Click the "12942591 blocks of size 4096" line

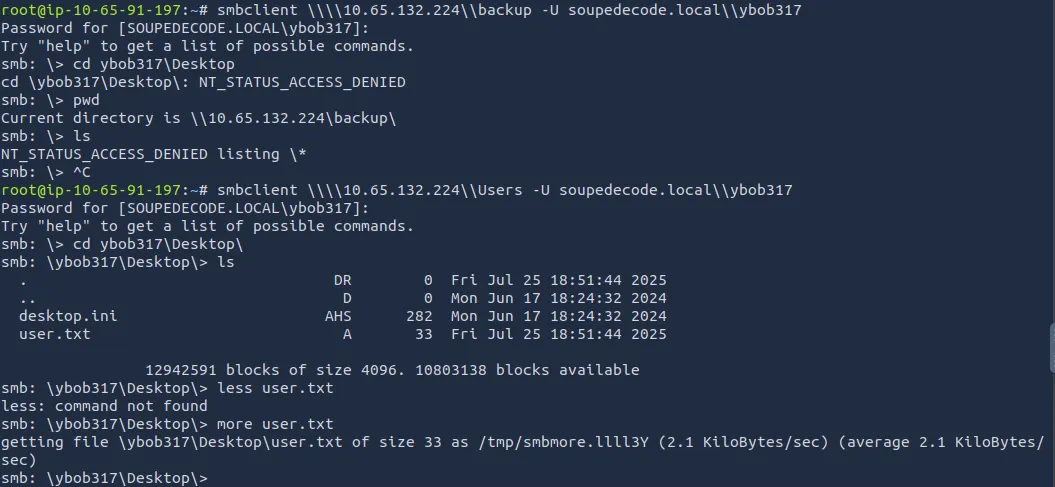(391, 370)
